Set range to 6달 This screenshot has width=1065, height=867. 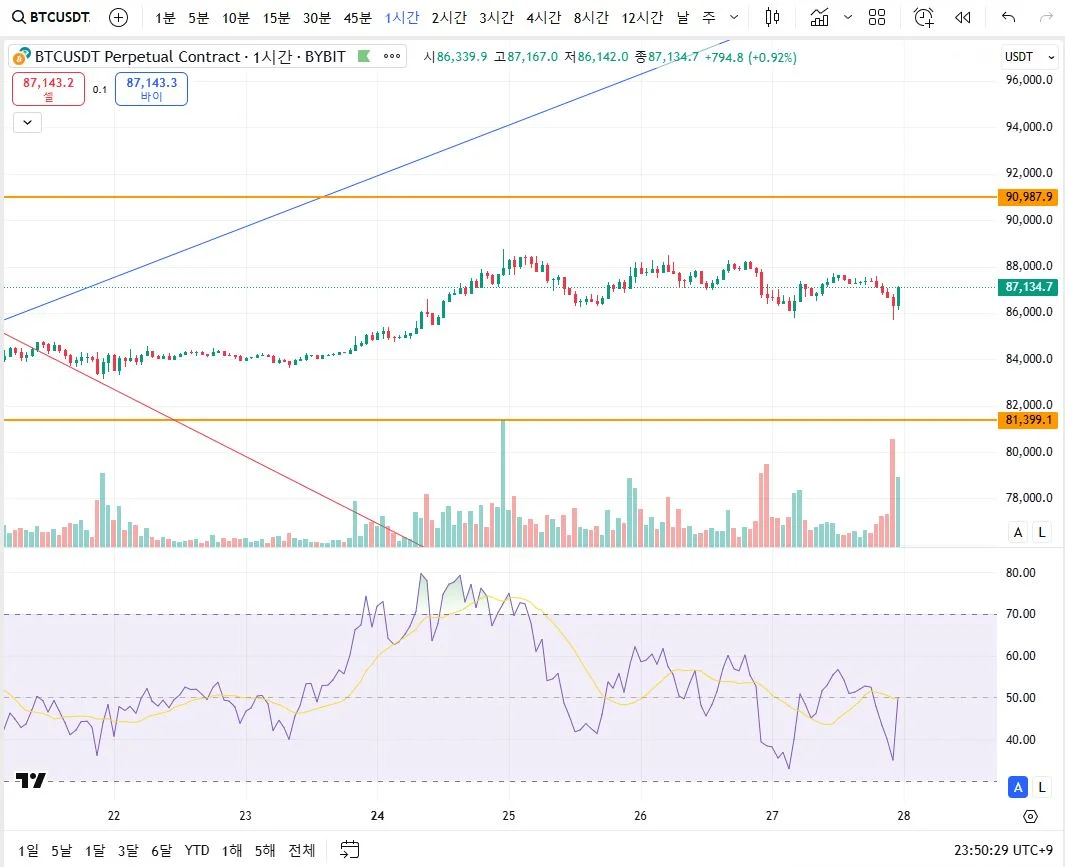point(162,851)
